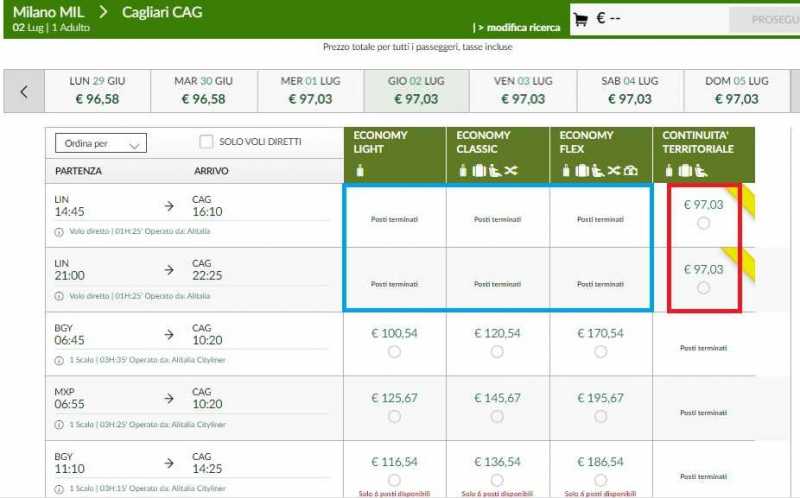
Task: Select € 97,03 fare for 21:00 flight
Action: (x=703, y=288)
